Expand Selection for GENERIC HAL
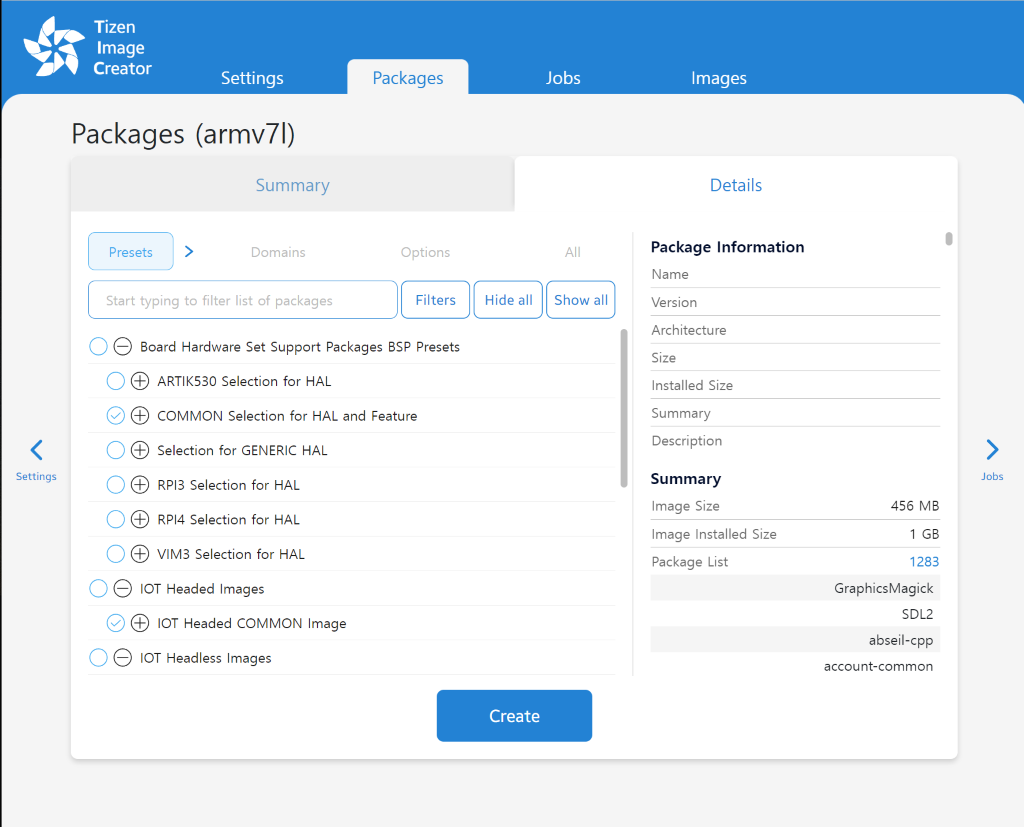This screenshot has height=827, width=1024. pyautogui.click(x=139, y=450)
